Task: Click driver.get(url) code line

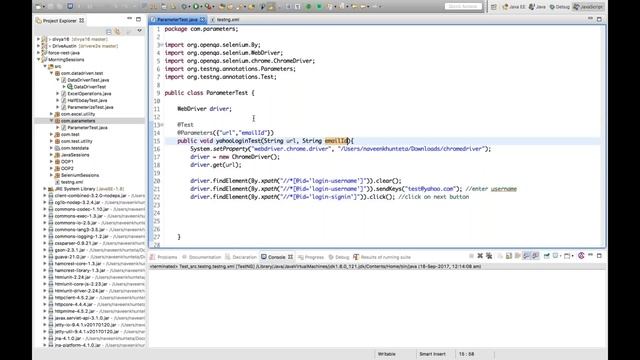Action: point(216,165)
